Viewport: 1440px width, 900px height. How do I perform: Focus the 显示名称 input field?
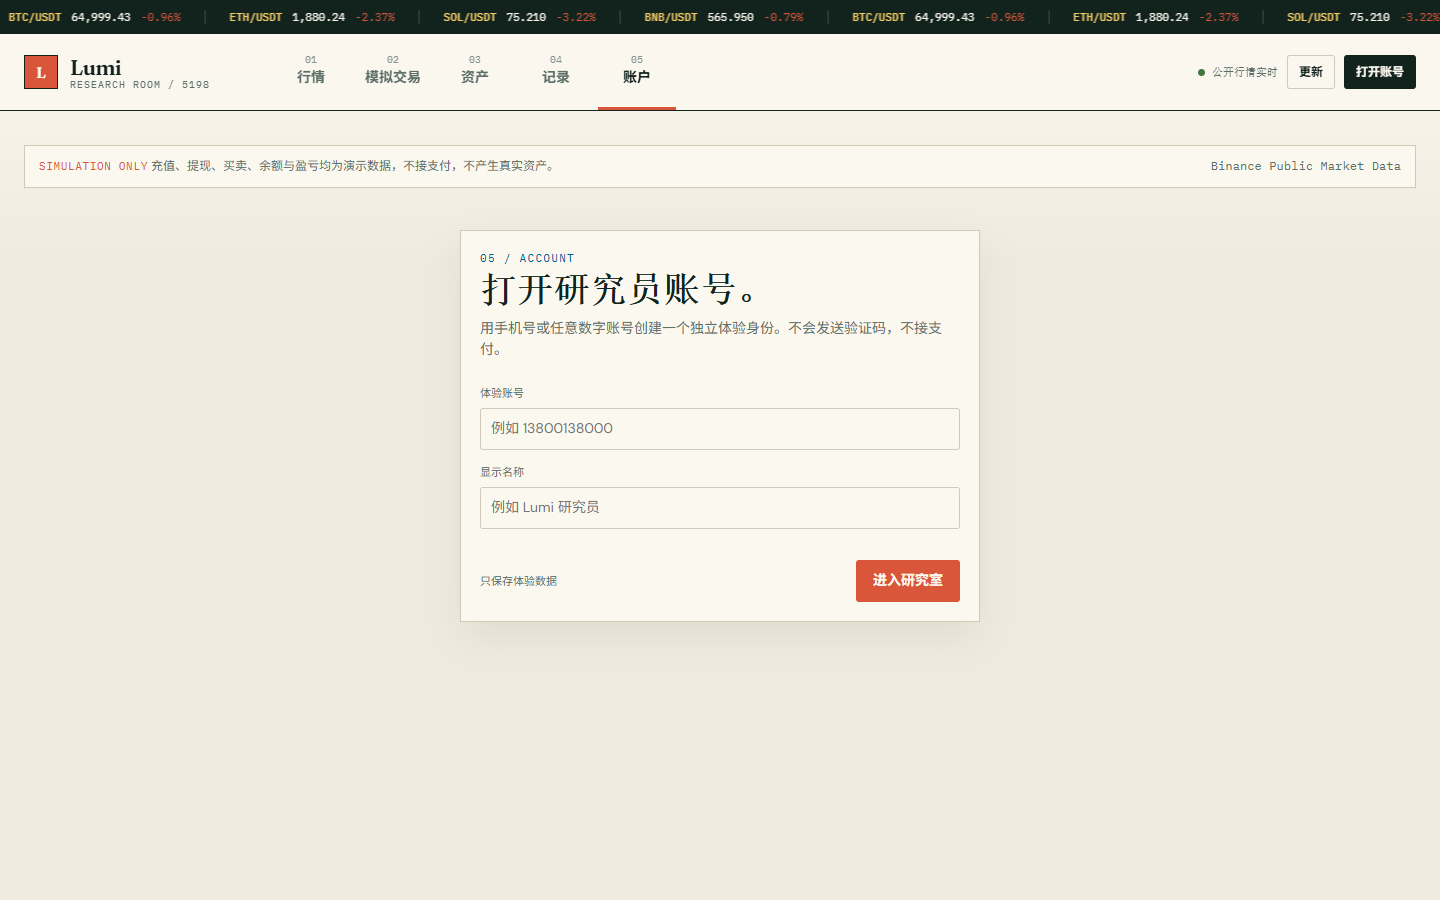click(720, 508)
